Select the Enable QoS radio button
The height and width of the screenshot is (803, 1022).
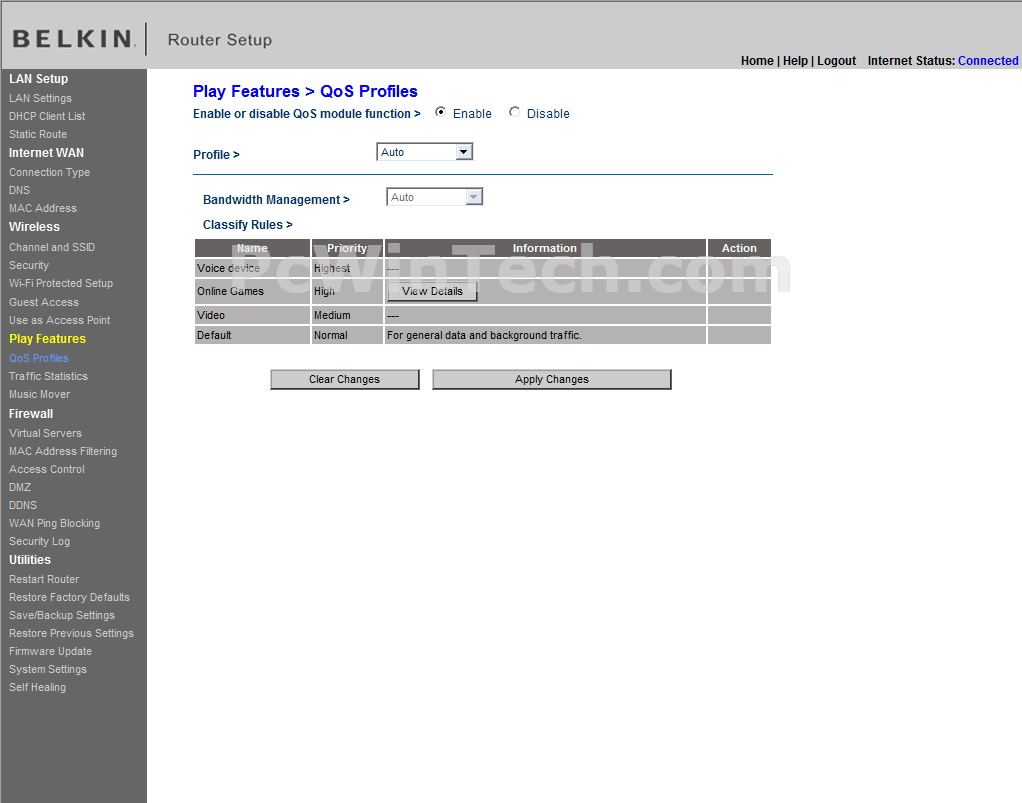(441, 112)
